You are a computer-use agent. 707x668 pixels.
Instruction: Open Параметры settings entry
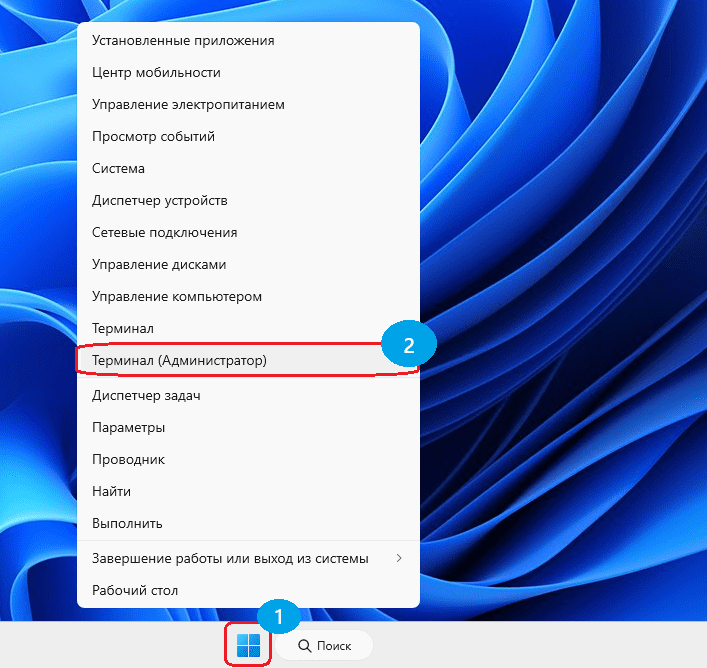pyautogui.click(x=128, y=428)
